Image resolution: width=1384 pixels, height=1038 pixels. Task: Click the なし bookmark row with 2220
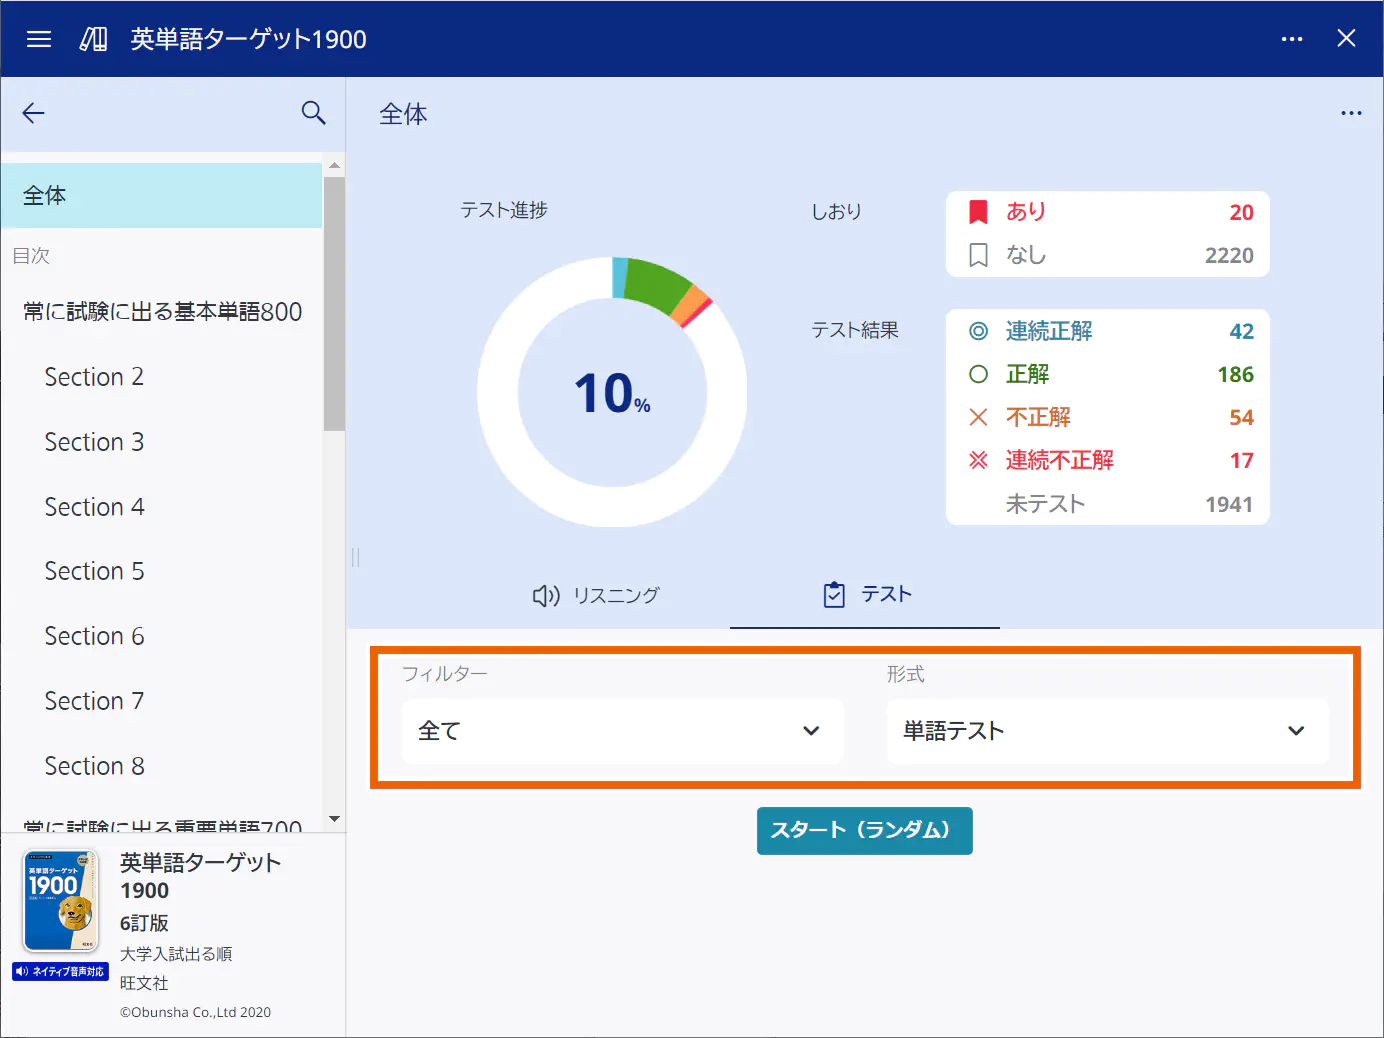1108,255
